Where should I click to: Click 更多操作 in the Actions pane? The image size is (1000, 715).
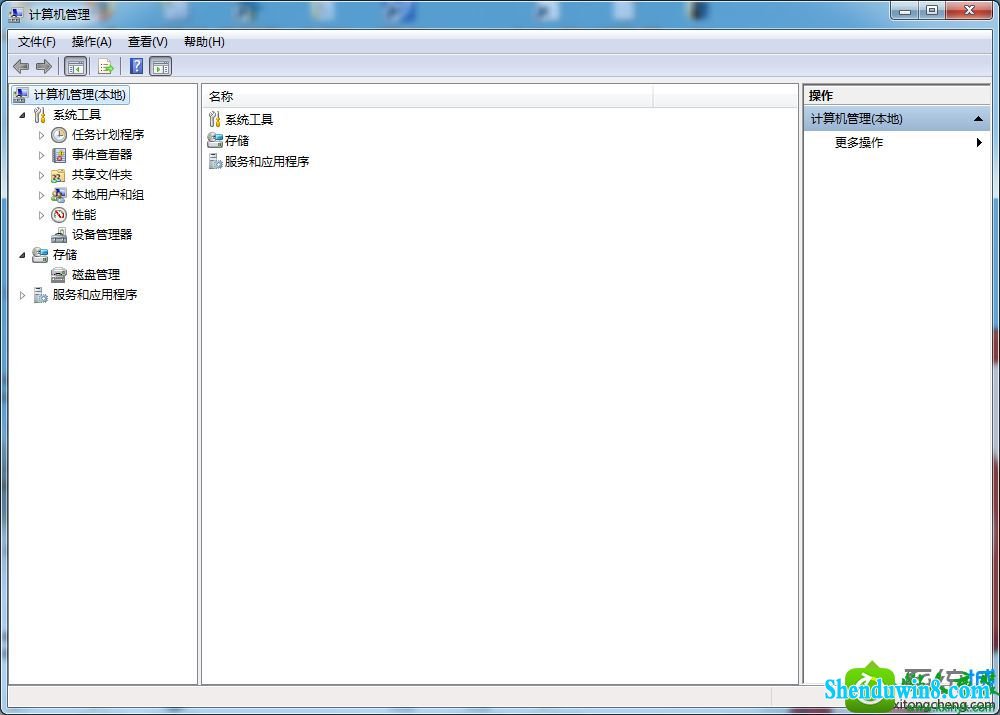pos(858,143)
